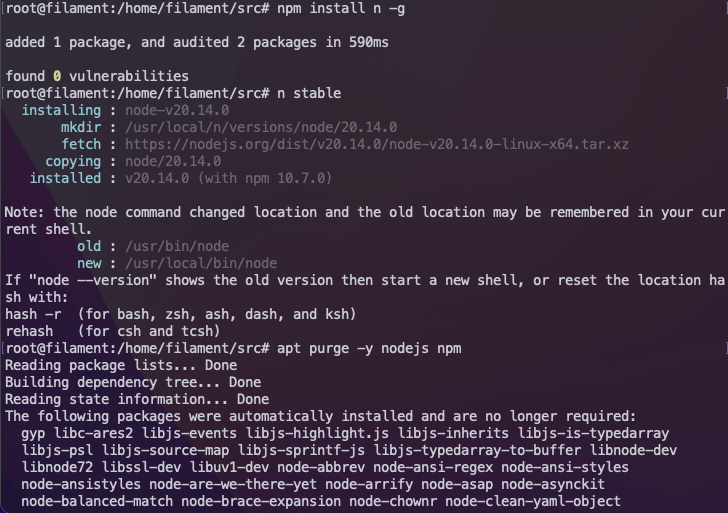The width and height of the screenshot is (728, 513).
Task: Click the 'rehash' command hint
Action: point(29,331)
